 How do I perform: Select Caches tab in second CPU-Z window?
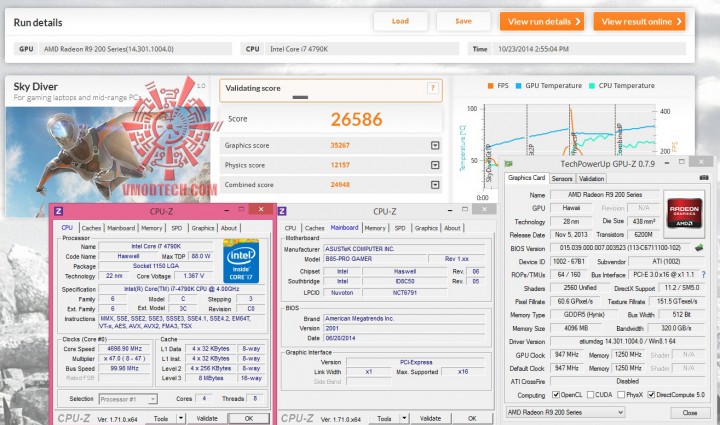click(x=315, y=228)
